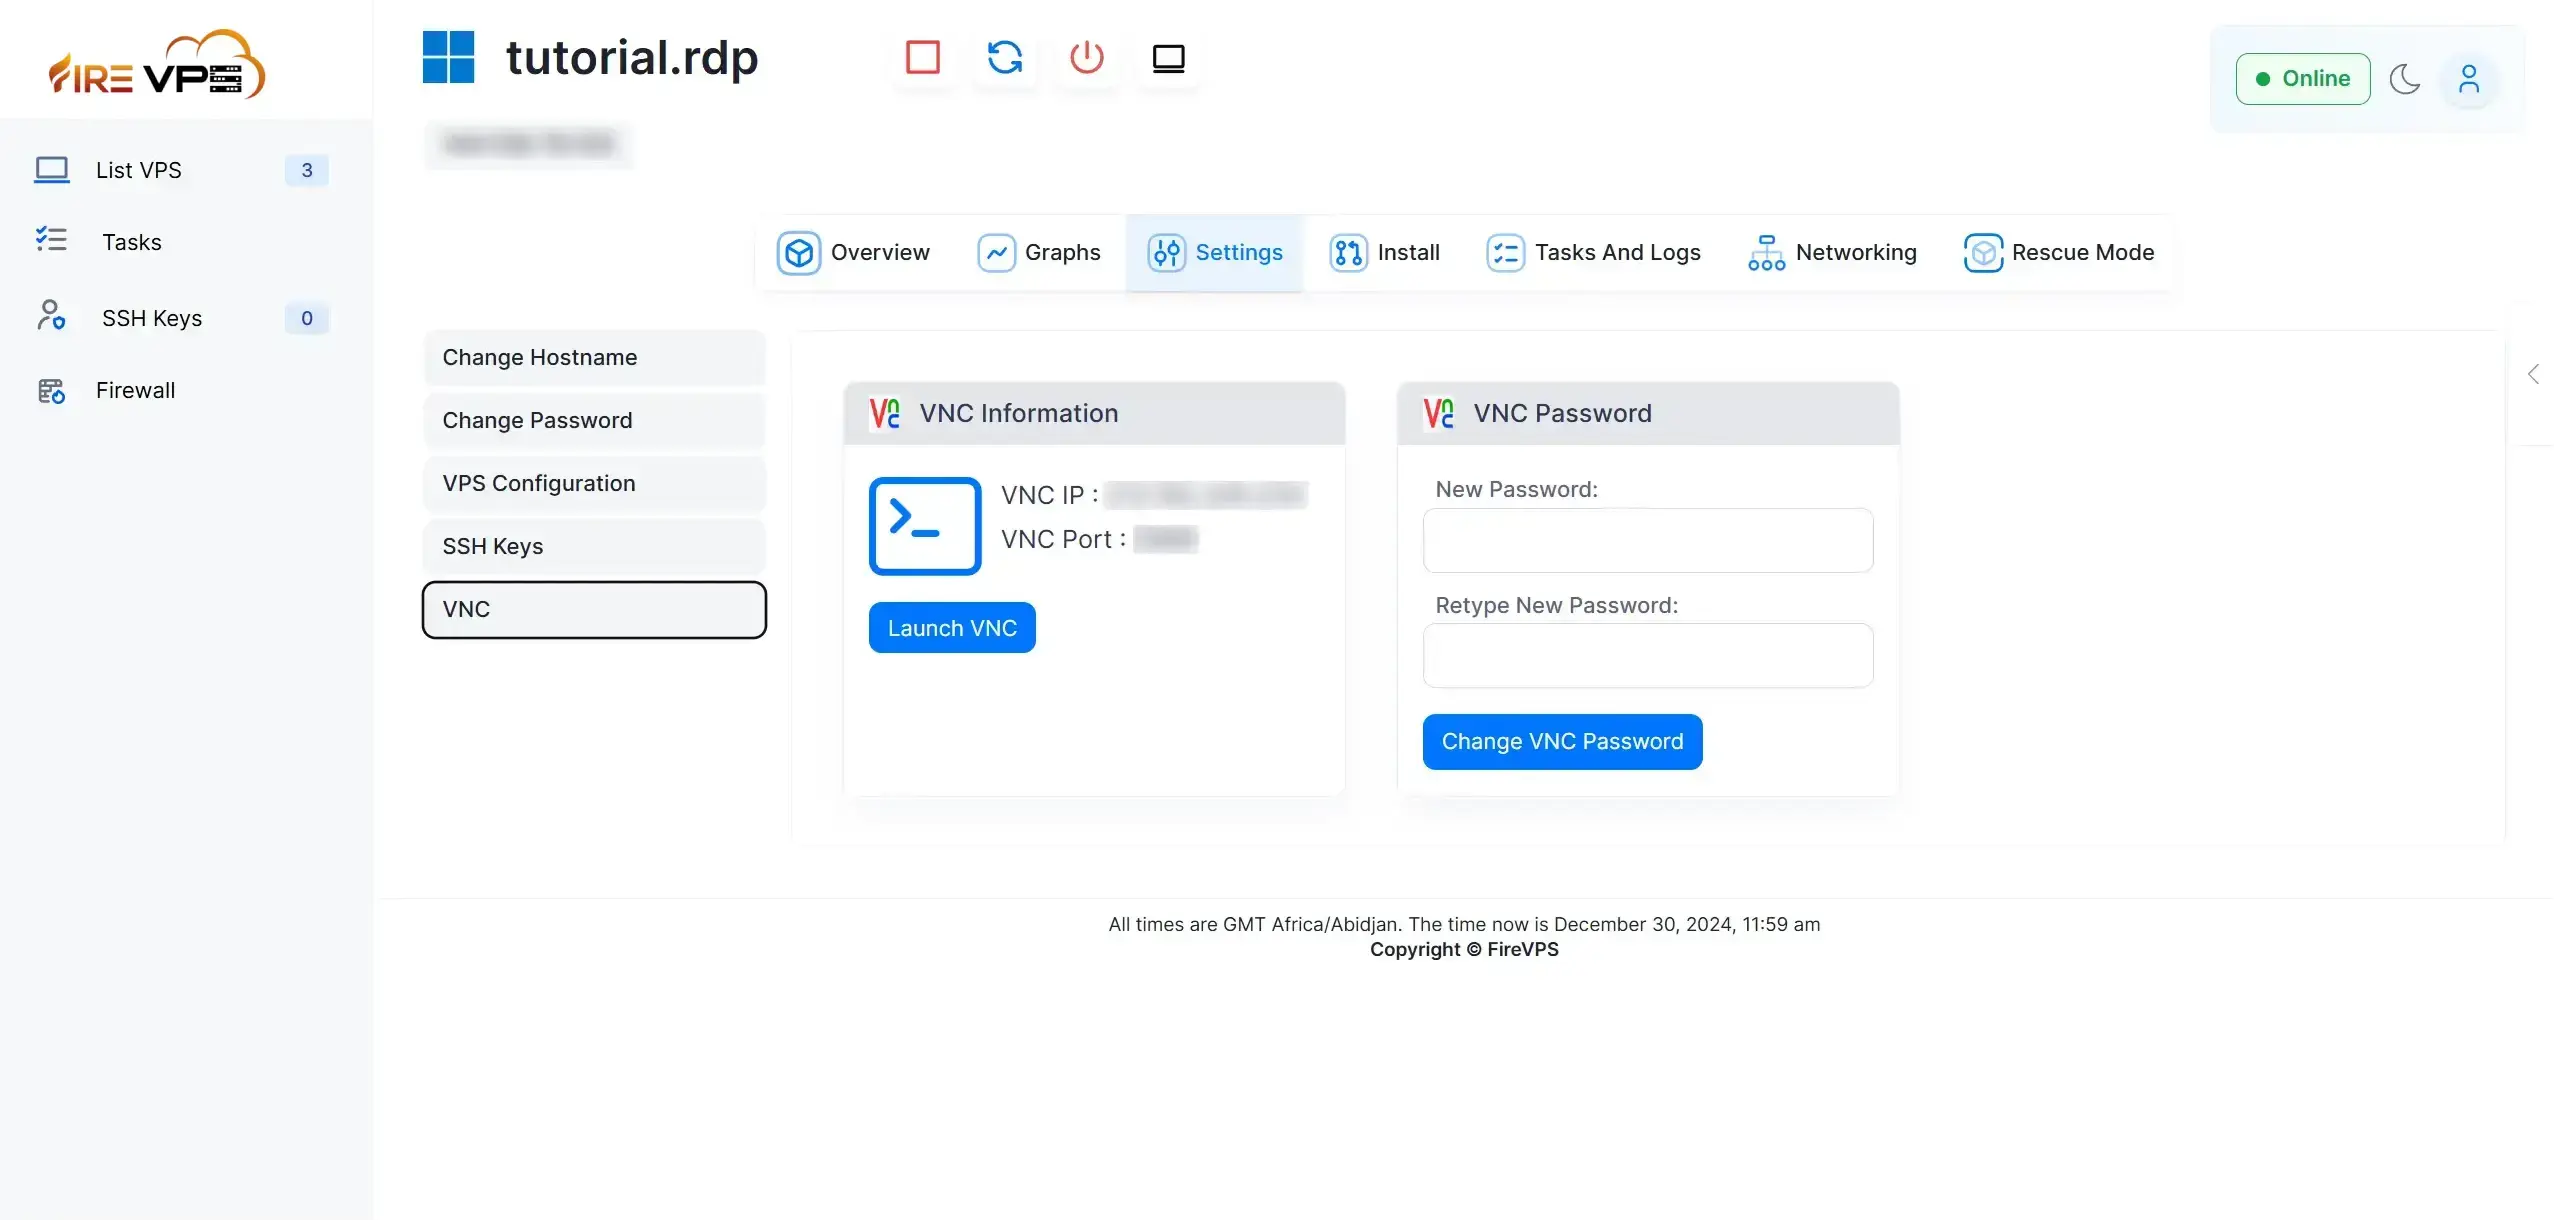Screen dimensions: 2555x1221
Task: Collapse the right side panel chevron
Action: click(x=2532, y=374)
